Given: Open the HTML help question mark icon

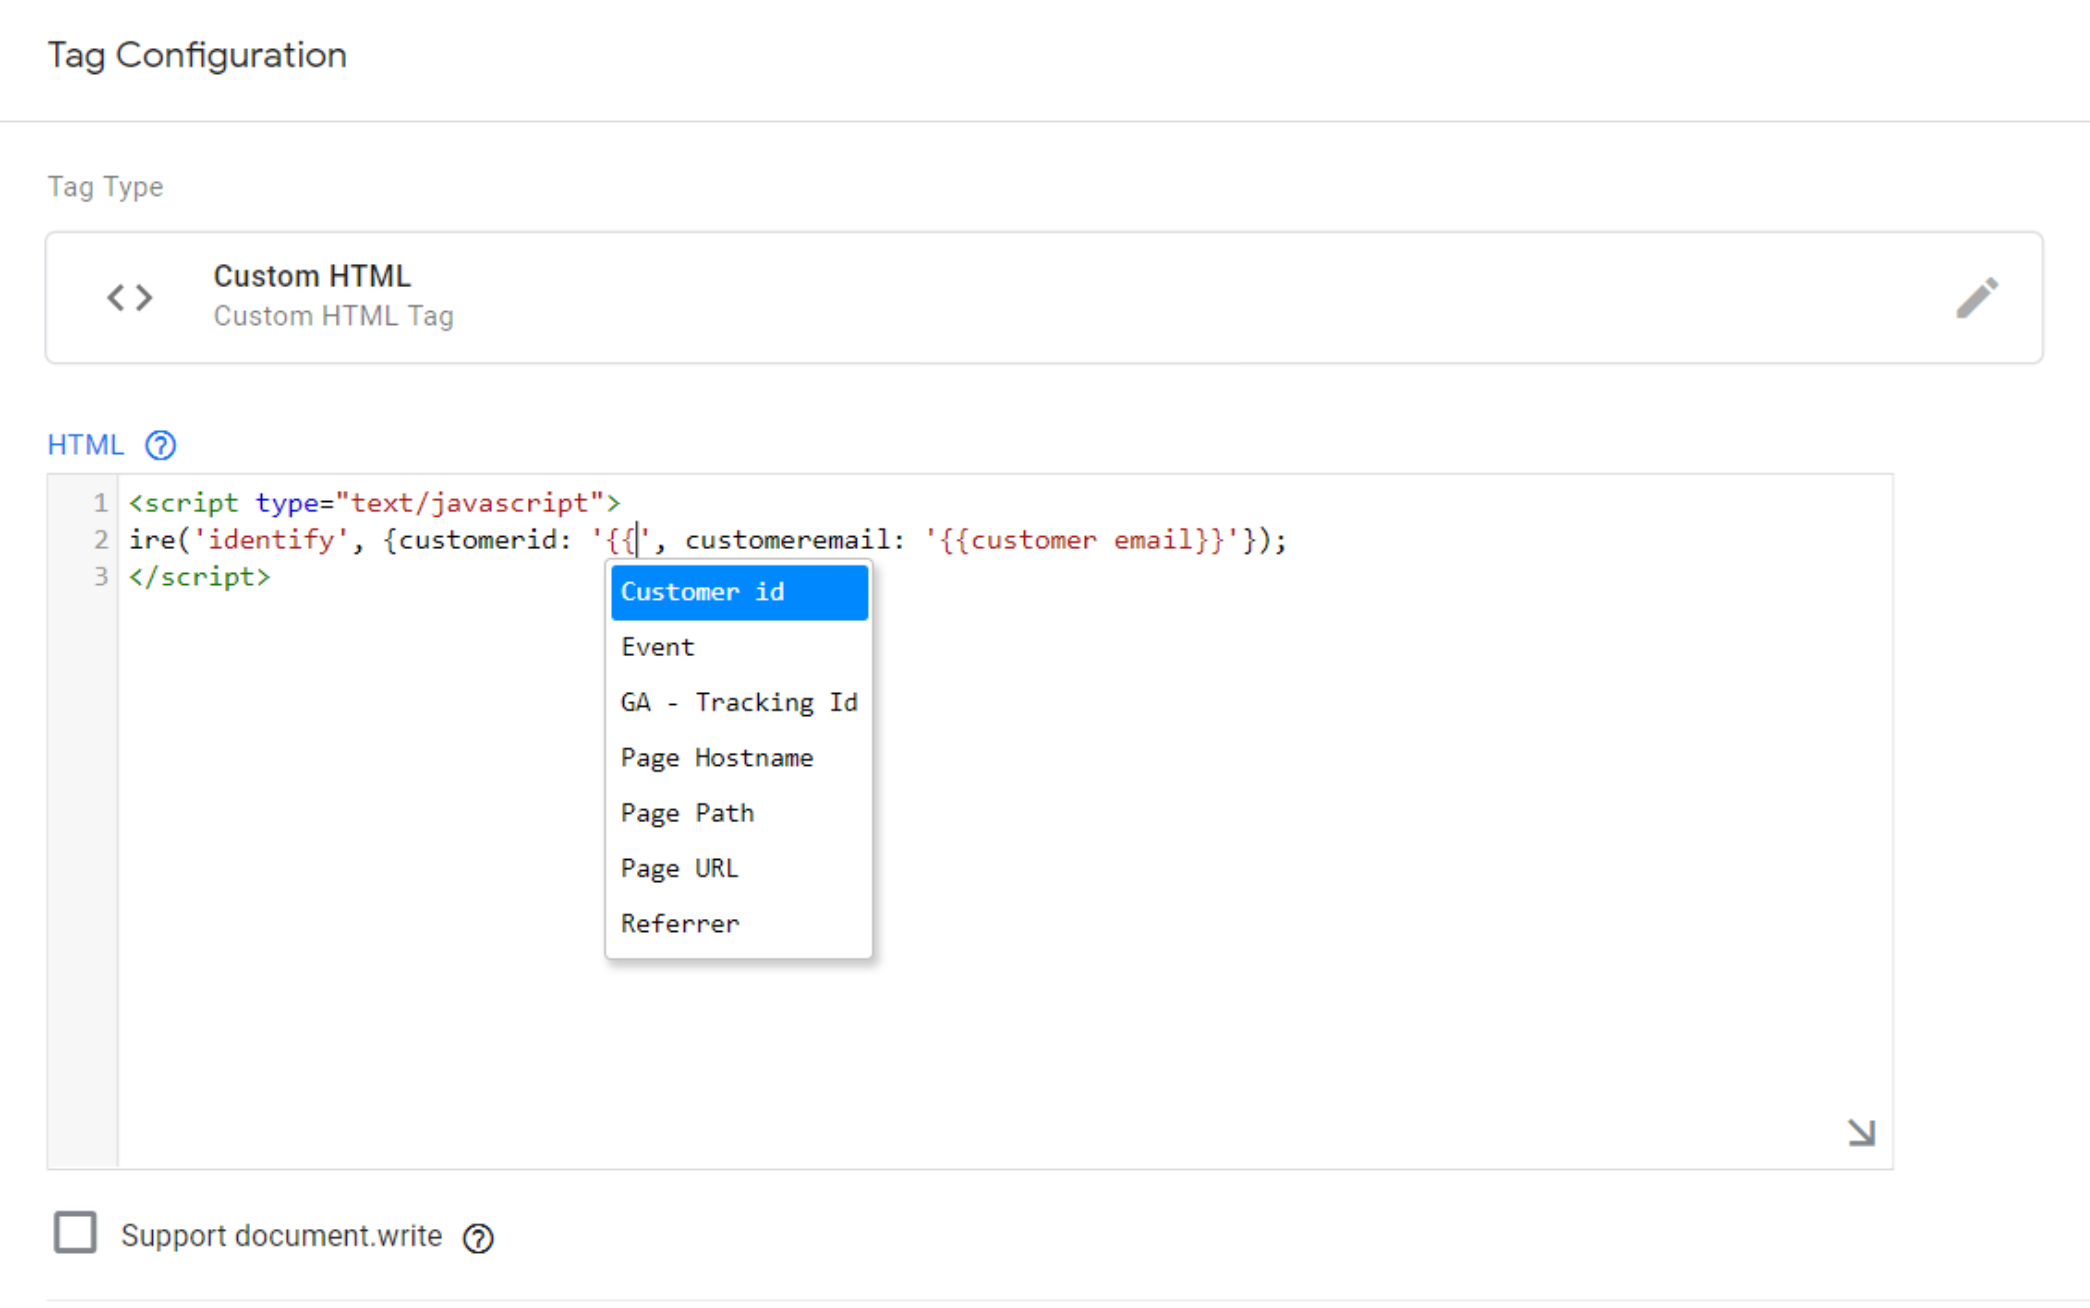Looking at the screenshot, I should pos(160,445).
